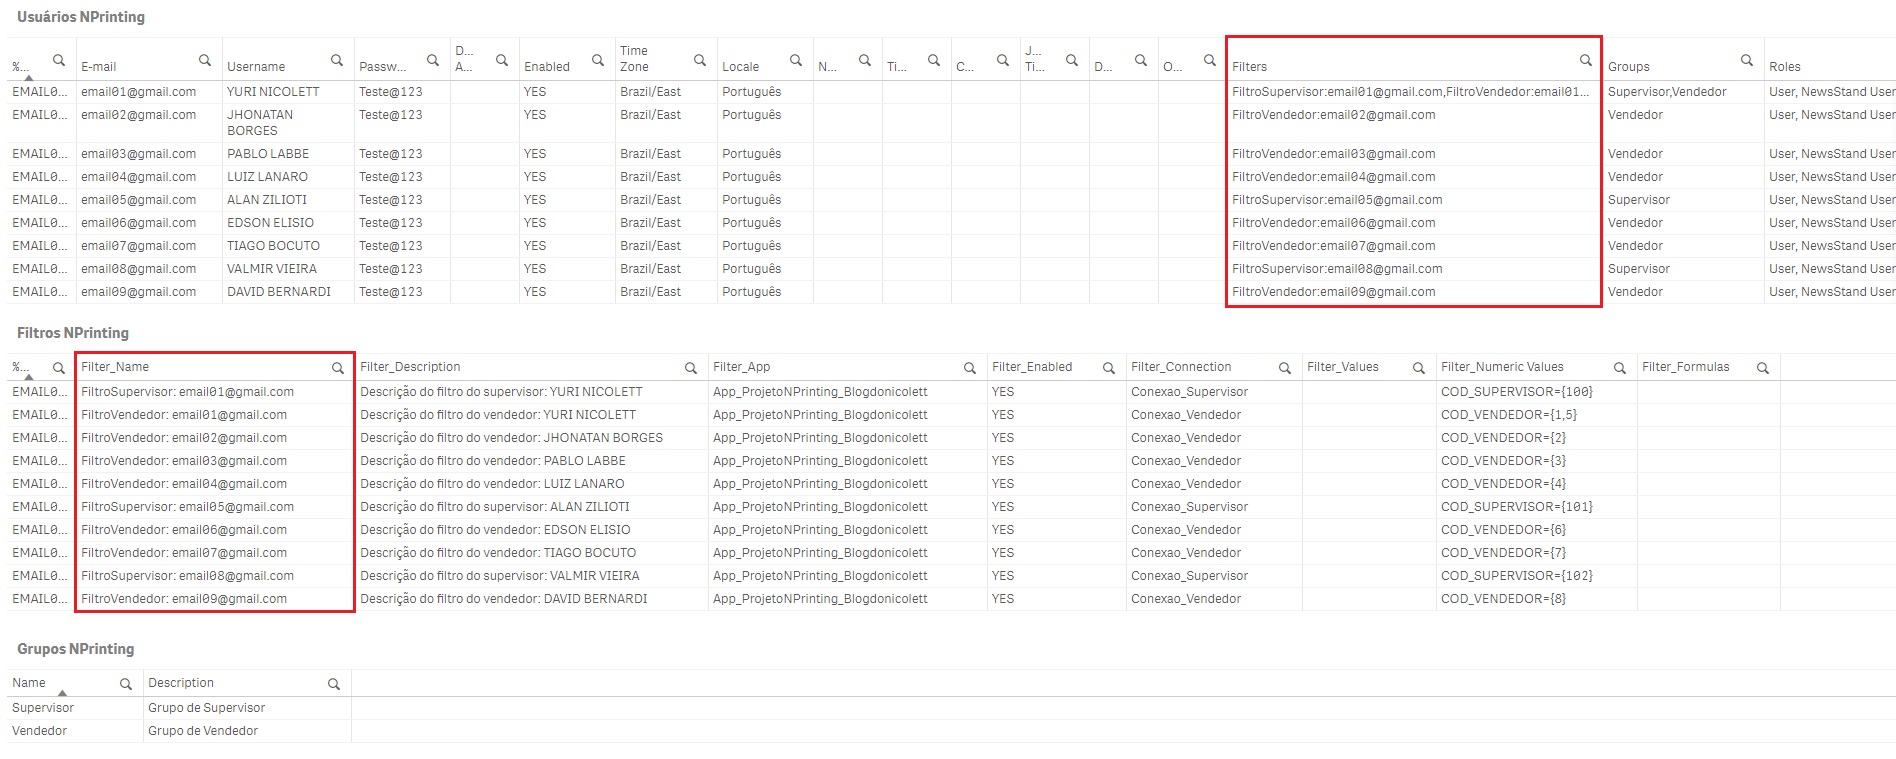The image size is (1896, 759).
Task: Open search for Locale column
Action: [796, 61]
